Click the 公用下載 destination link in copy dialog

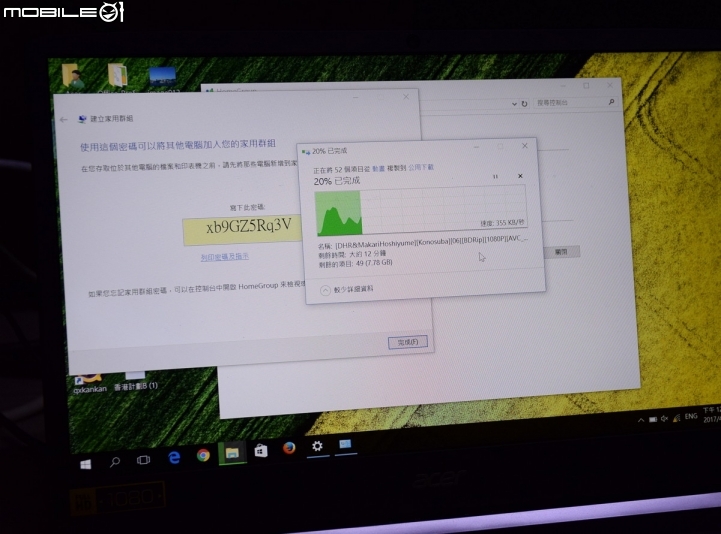pyautogui.click(x=421, y=167)
